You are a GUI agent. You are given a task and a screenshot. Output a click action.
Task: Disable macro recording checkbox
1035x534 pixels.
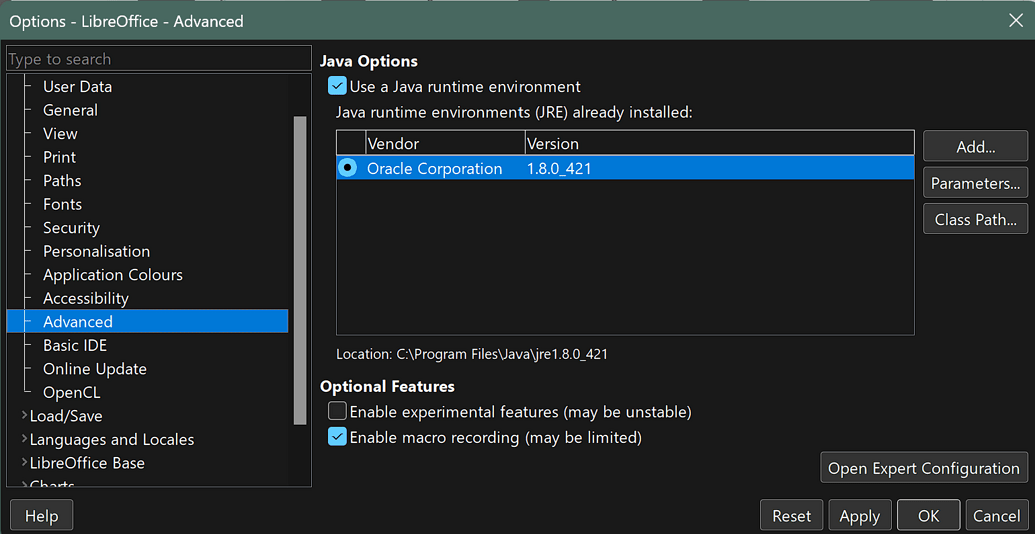(x=337, y=436)
